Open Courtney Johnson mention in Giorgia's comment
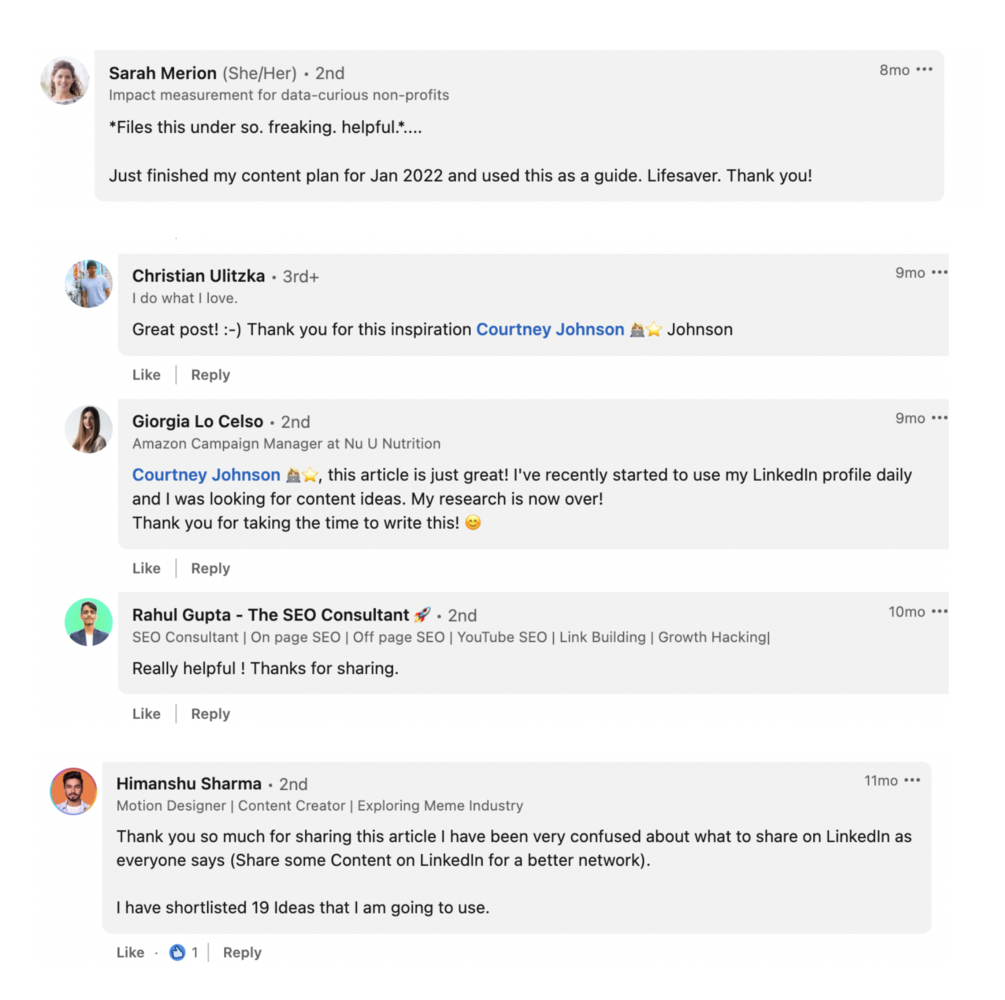Screen dimensions: 1005x1000 click(x=206, y=475)
